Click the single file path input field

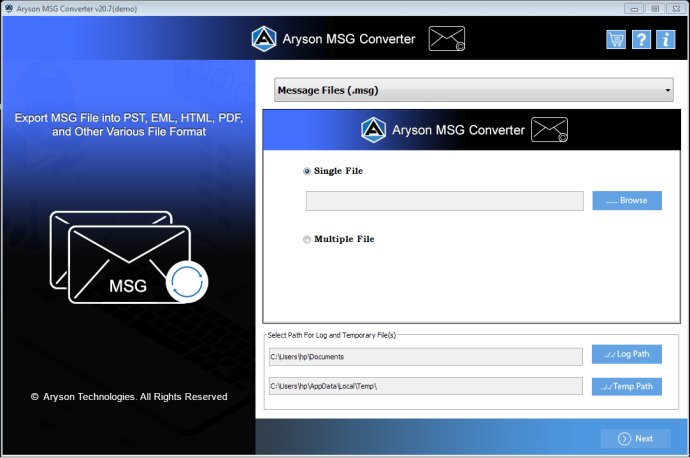pos(445,201)
